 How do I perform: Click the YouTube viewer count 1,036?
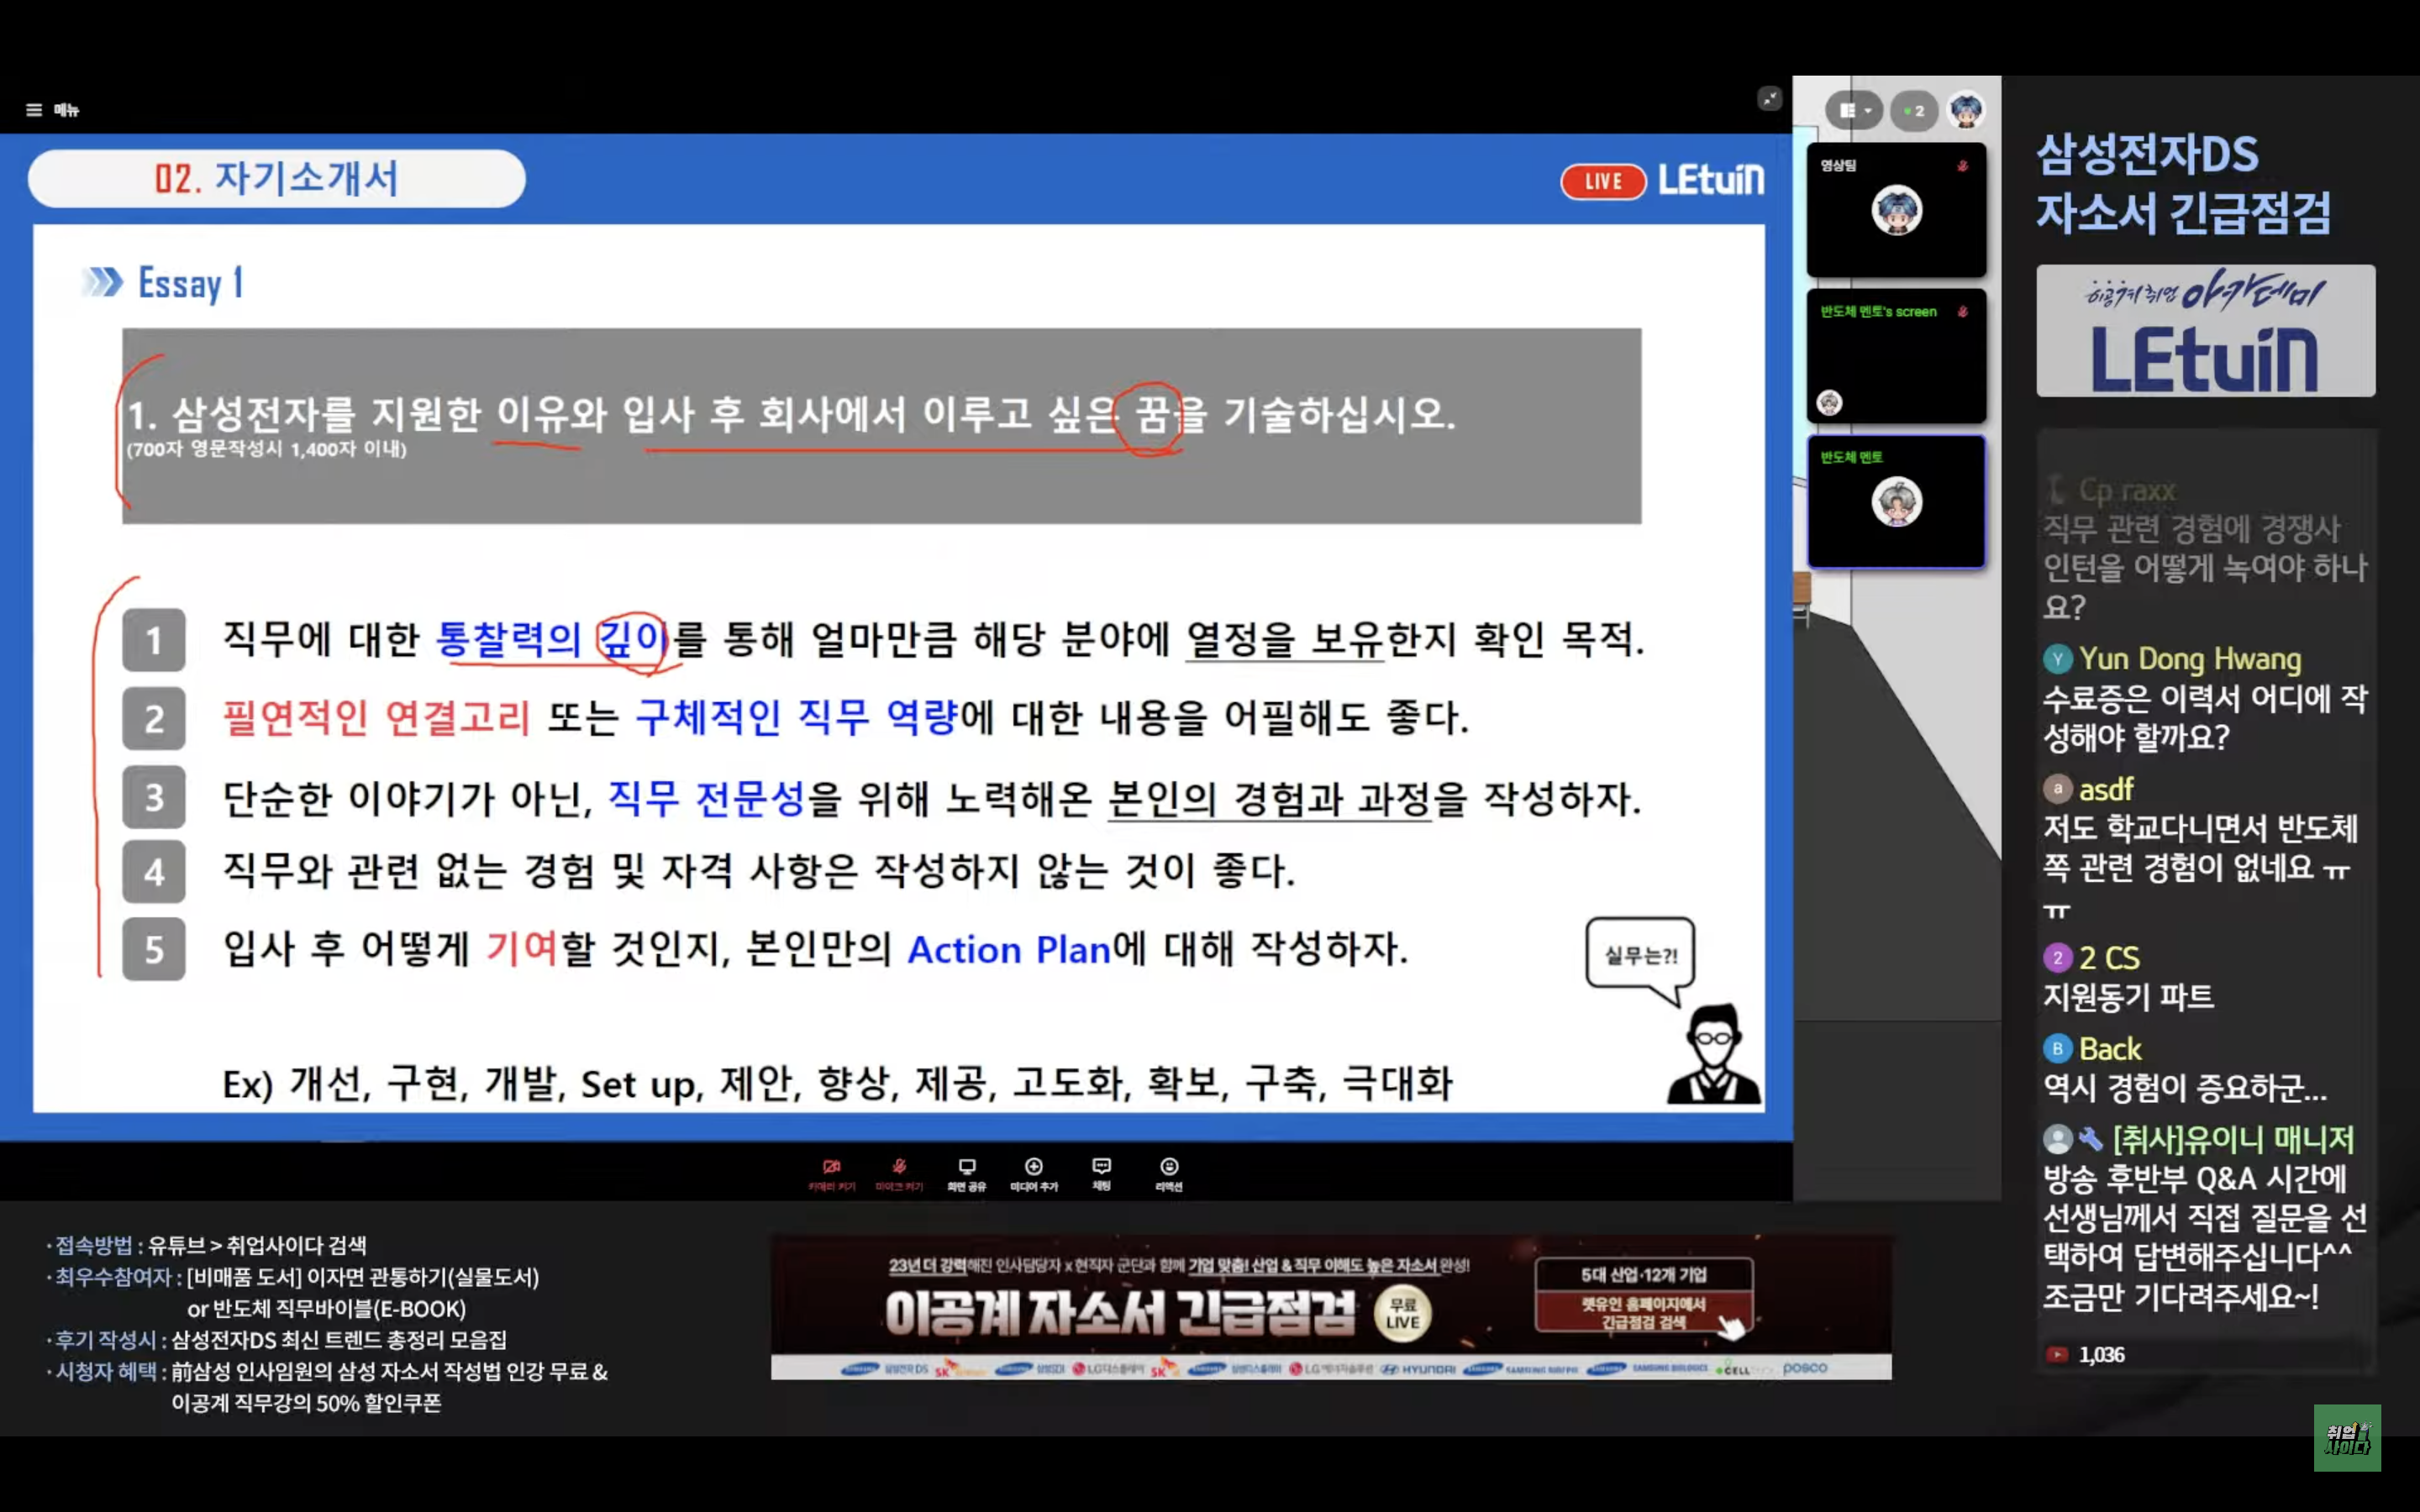2085,1355
